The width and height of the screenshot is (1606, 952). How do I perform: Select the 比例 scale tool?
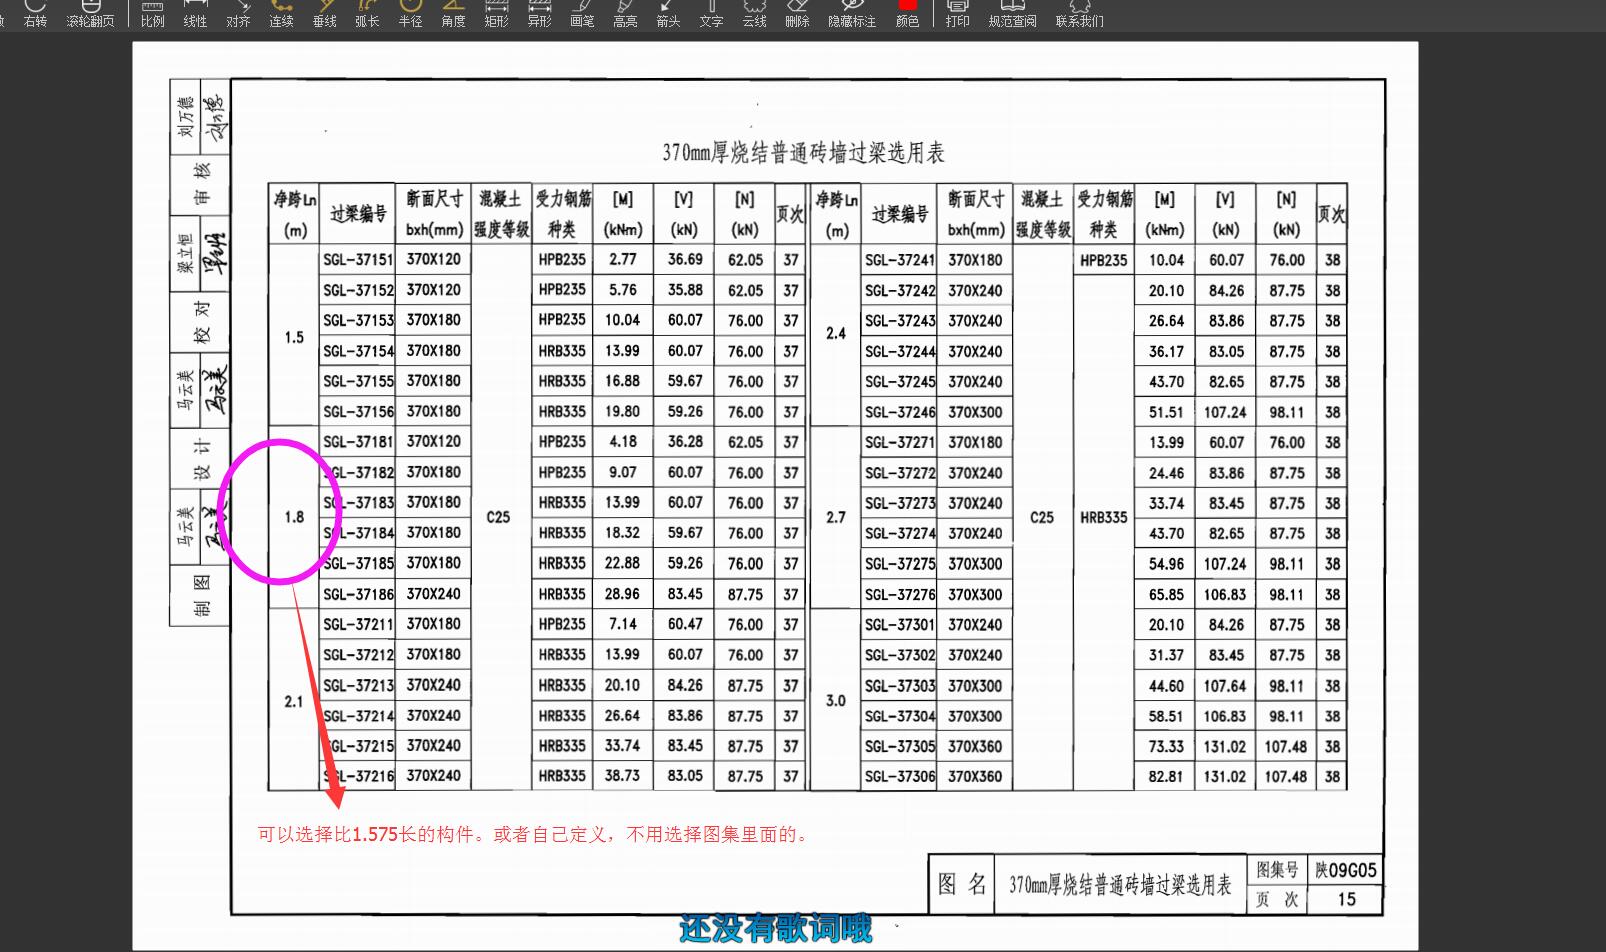153,14
